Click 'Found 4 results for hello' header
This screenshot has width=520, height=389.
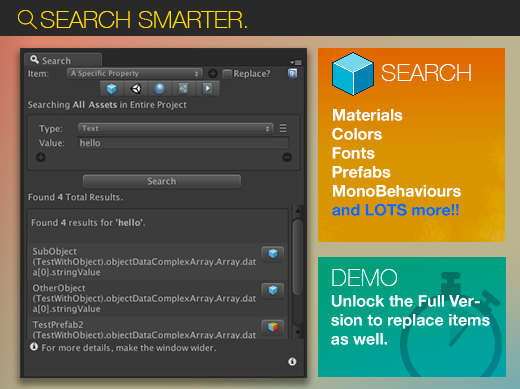(88, 223)
